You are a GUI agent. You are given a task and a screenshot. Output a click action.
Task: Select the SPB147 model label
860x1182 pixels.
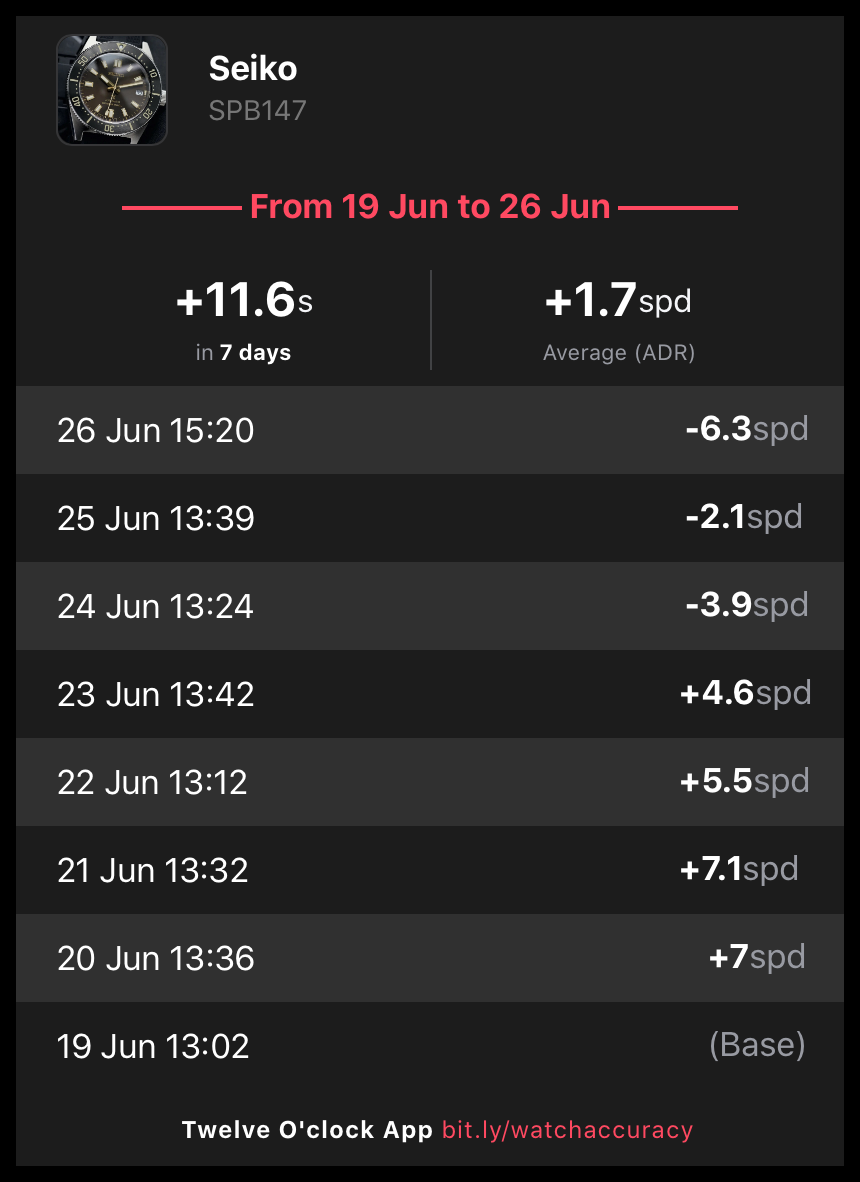pyautogui.click(x=257, y=109)
